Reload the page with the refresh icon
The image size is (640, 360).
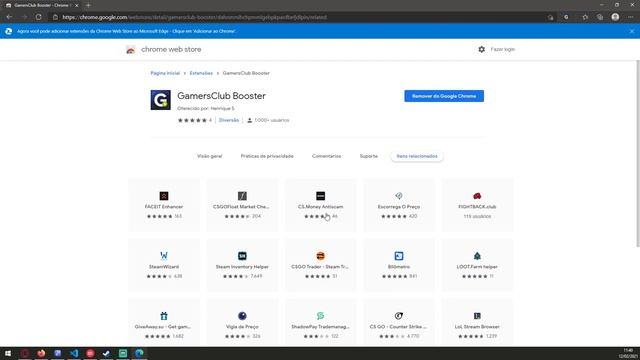[38, 17]
